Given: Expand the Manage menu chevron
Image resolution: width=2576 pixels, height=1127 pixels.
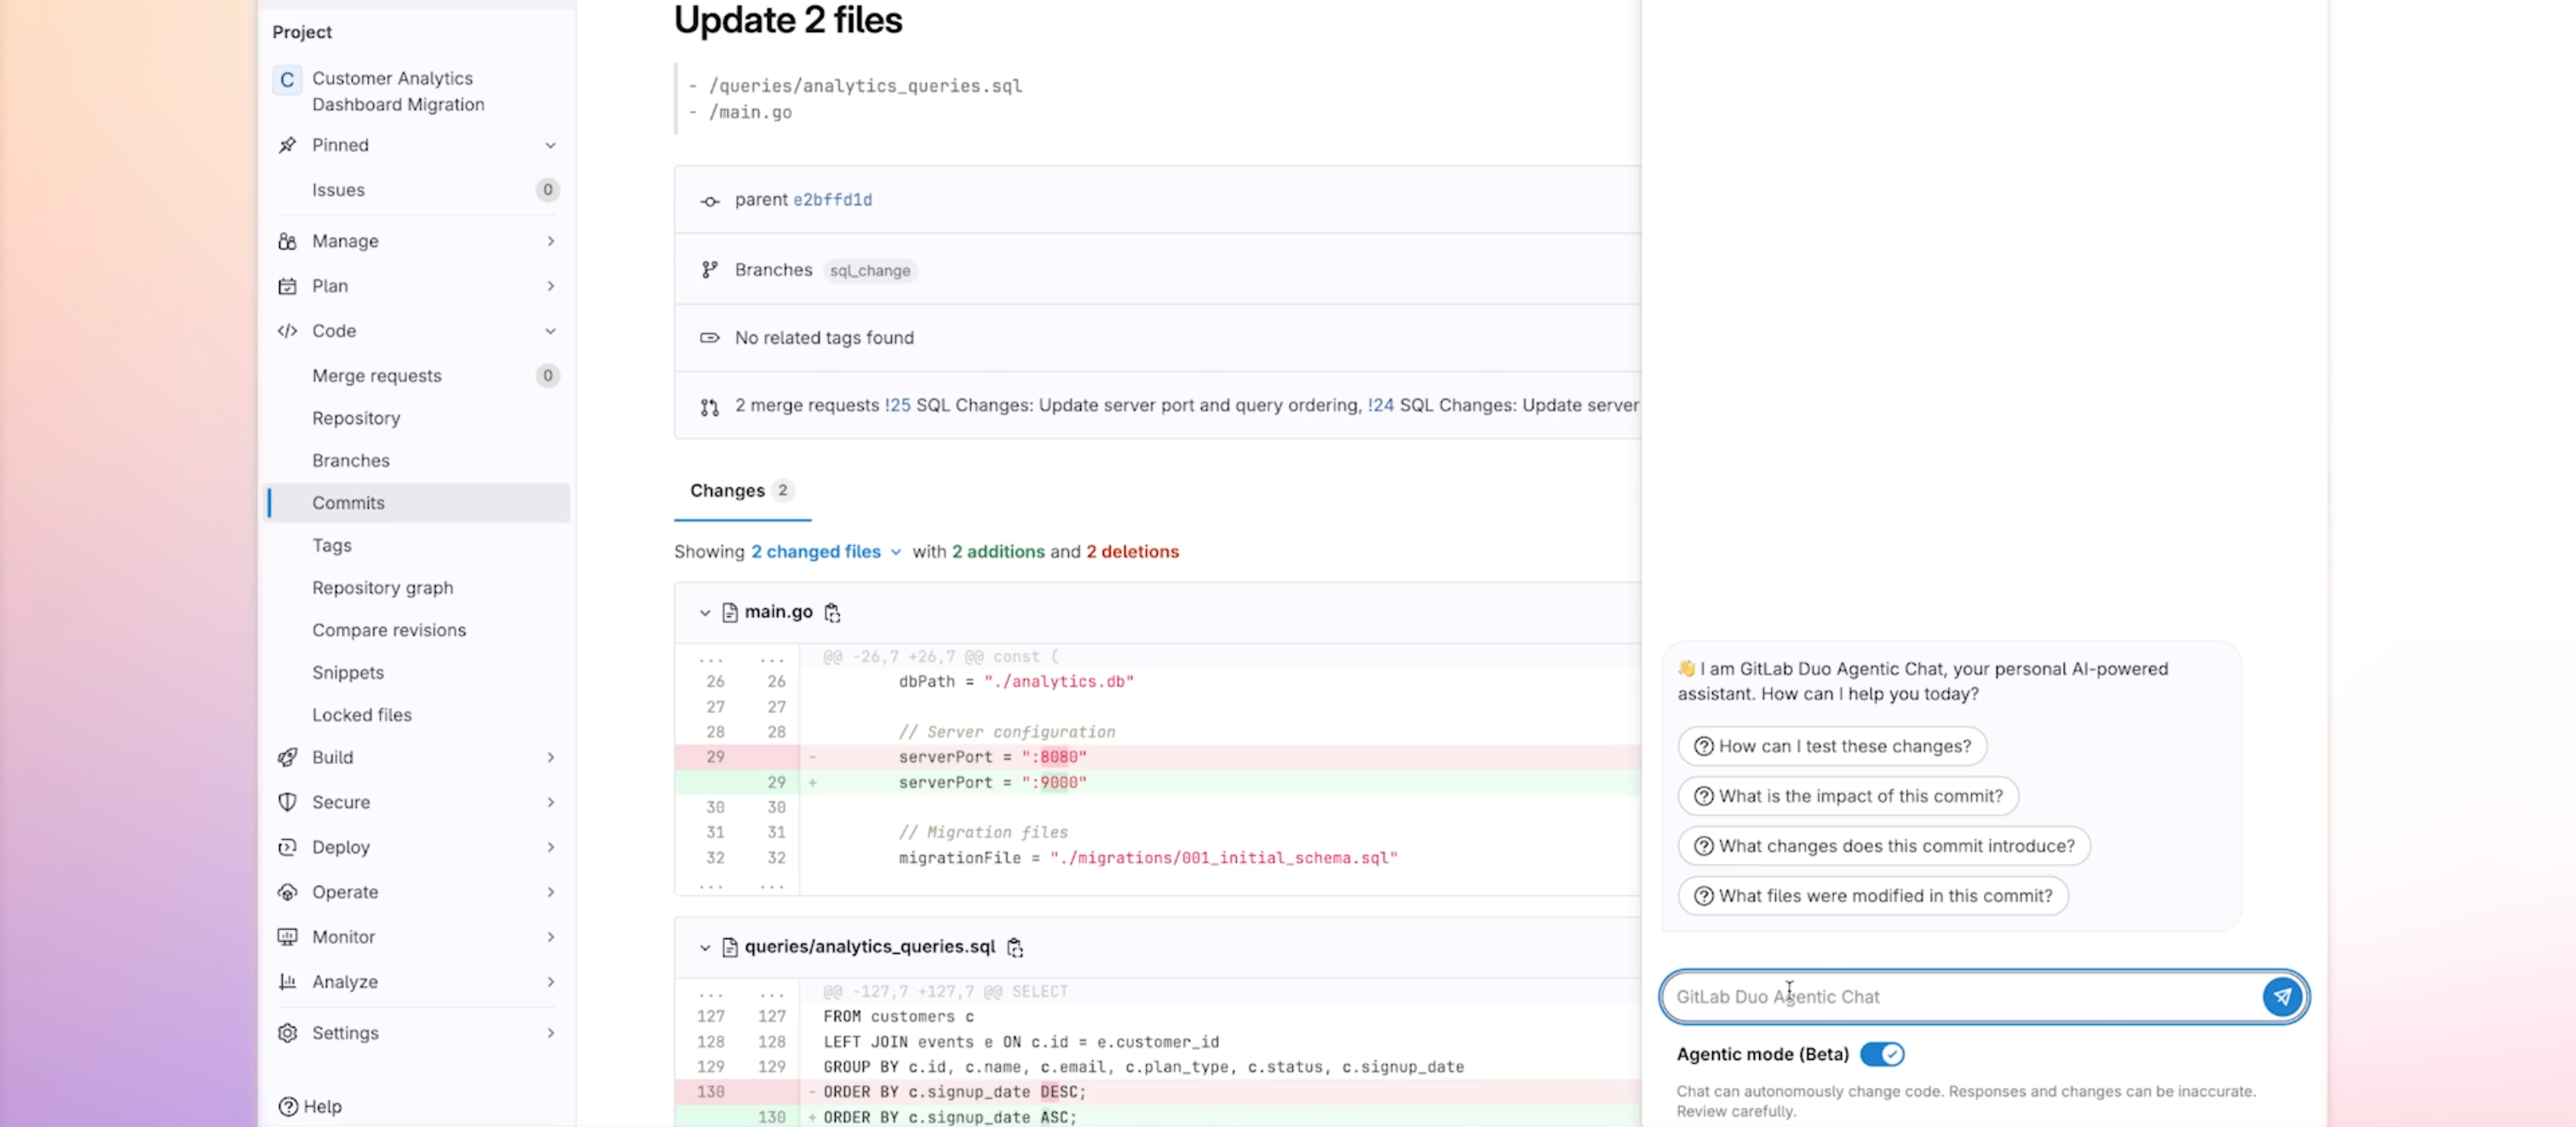Looking at the screenshot, I should pos(550,241).
